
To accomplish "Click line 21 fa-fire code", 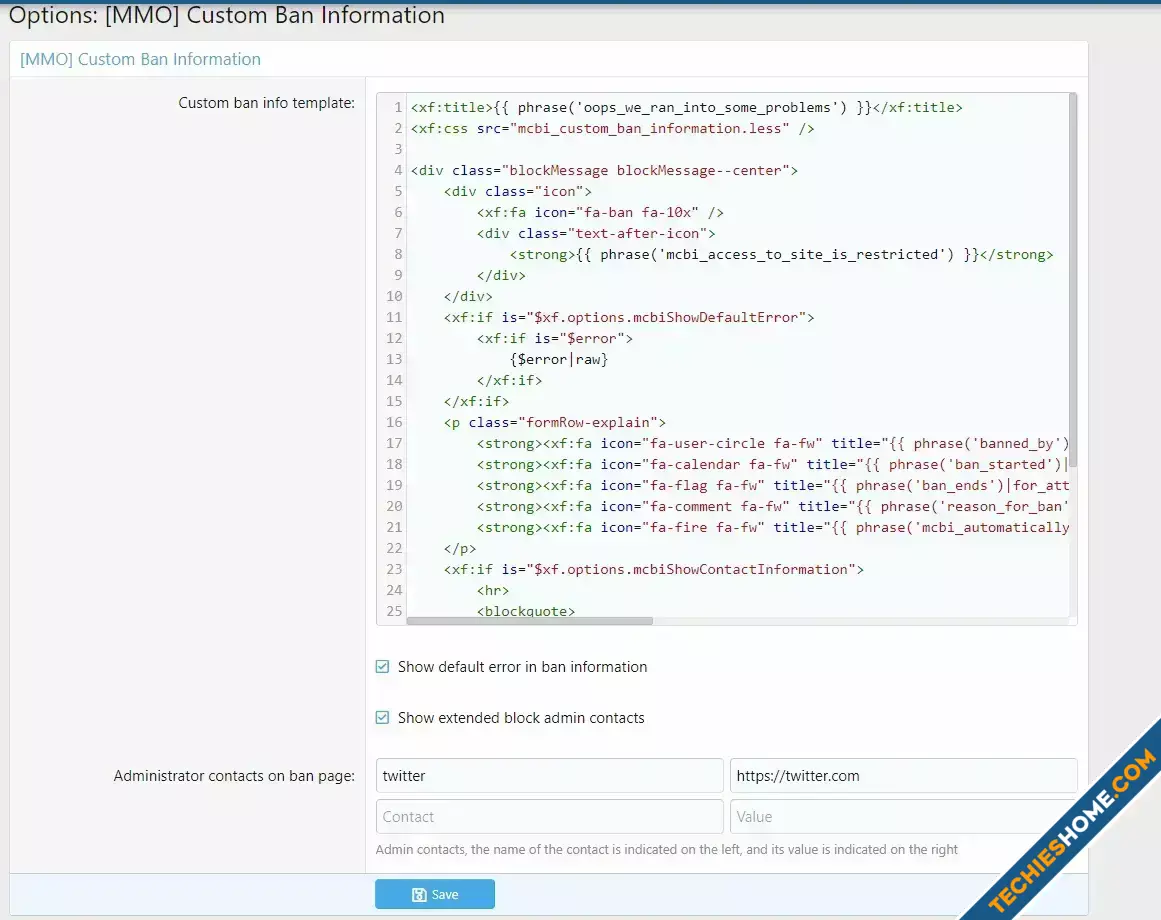I will 773,527.
